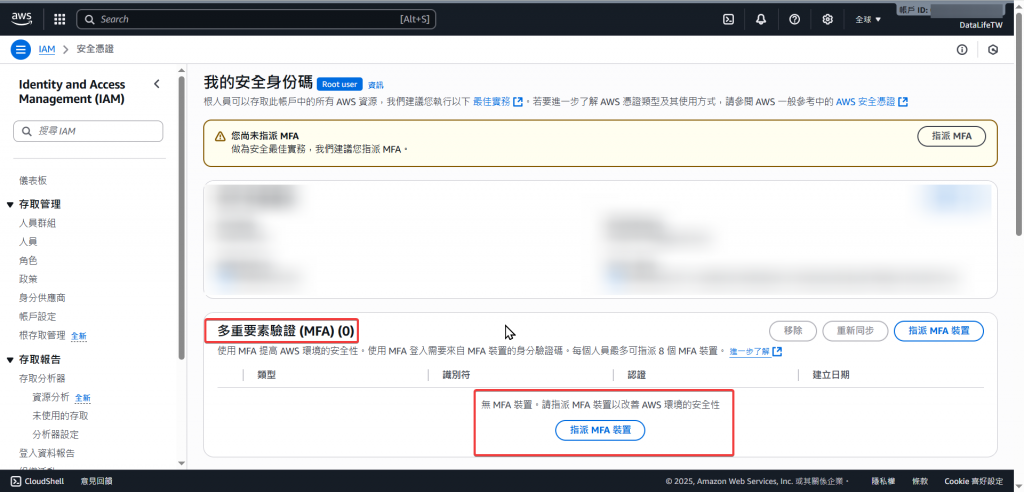
Task: Click the 意見回饋 footer link
Action: (97, 481)
